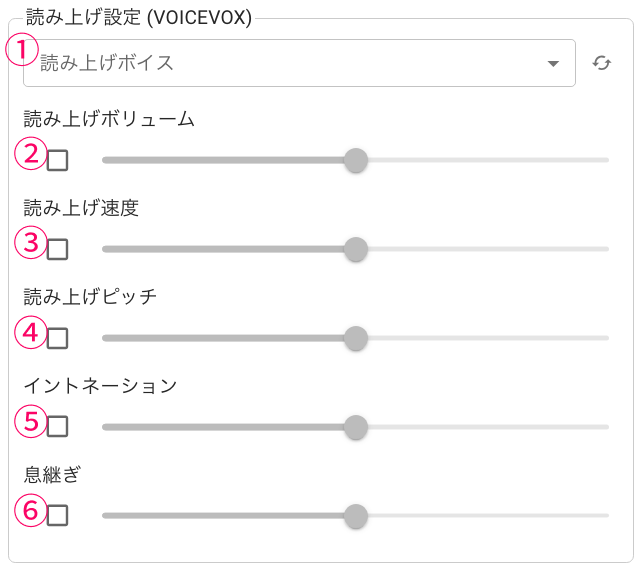Enable the 息継ぎ checkbox
Image resolution: width=642 pixels, height=573 pixels.
(58, 516)
